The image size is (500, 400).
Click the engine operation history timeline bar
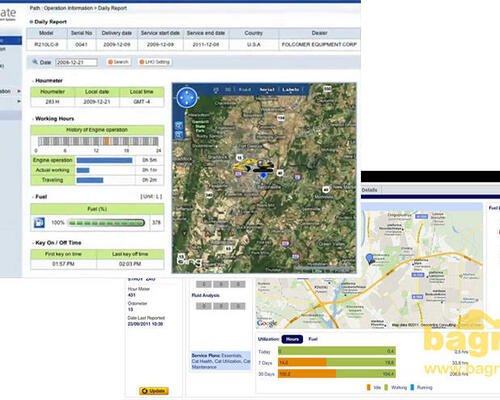coord(98,141)
